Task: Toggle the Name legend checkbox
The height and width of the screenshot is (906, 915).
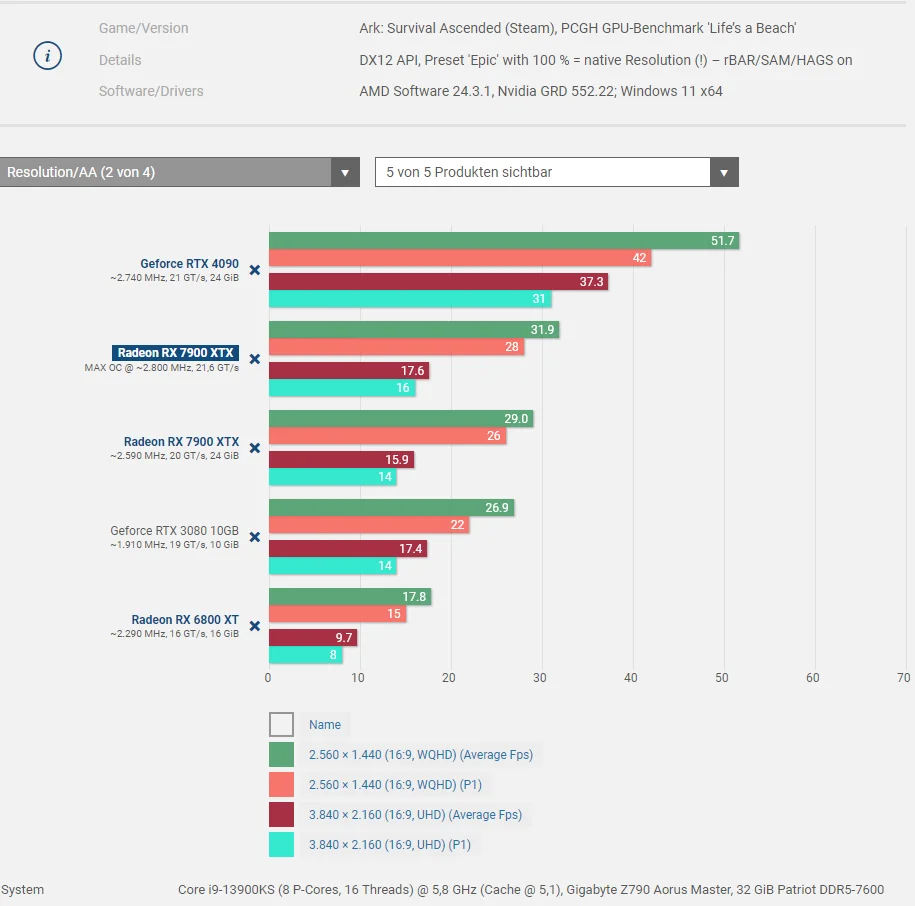Action: click(x=281, y=725)
